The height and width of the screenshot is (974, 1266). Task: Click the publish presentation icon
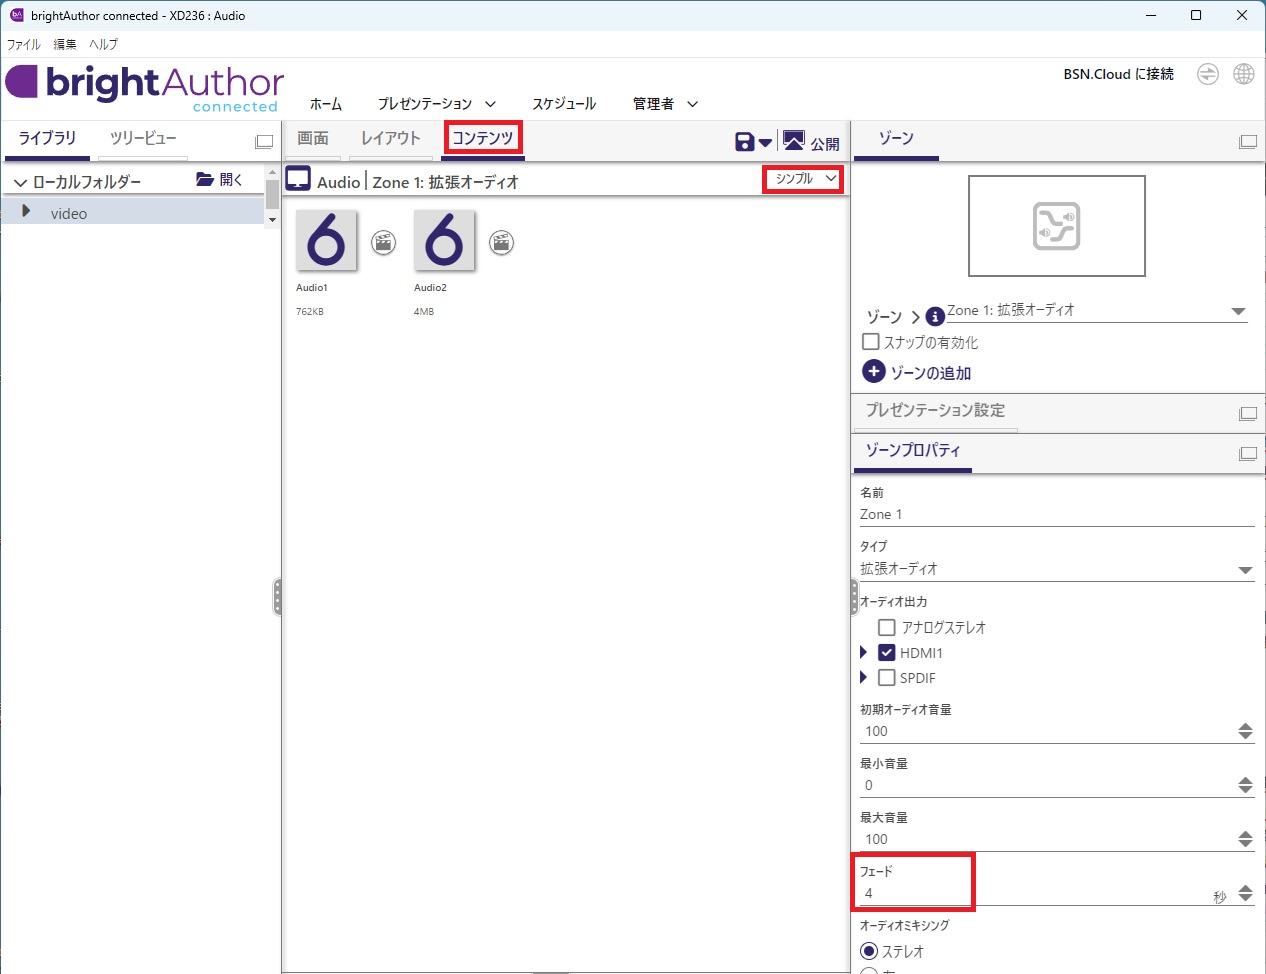click(x=794, y=141)
